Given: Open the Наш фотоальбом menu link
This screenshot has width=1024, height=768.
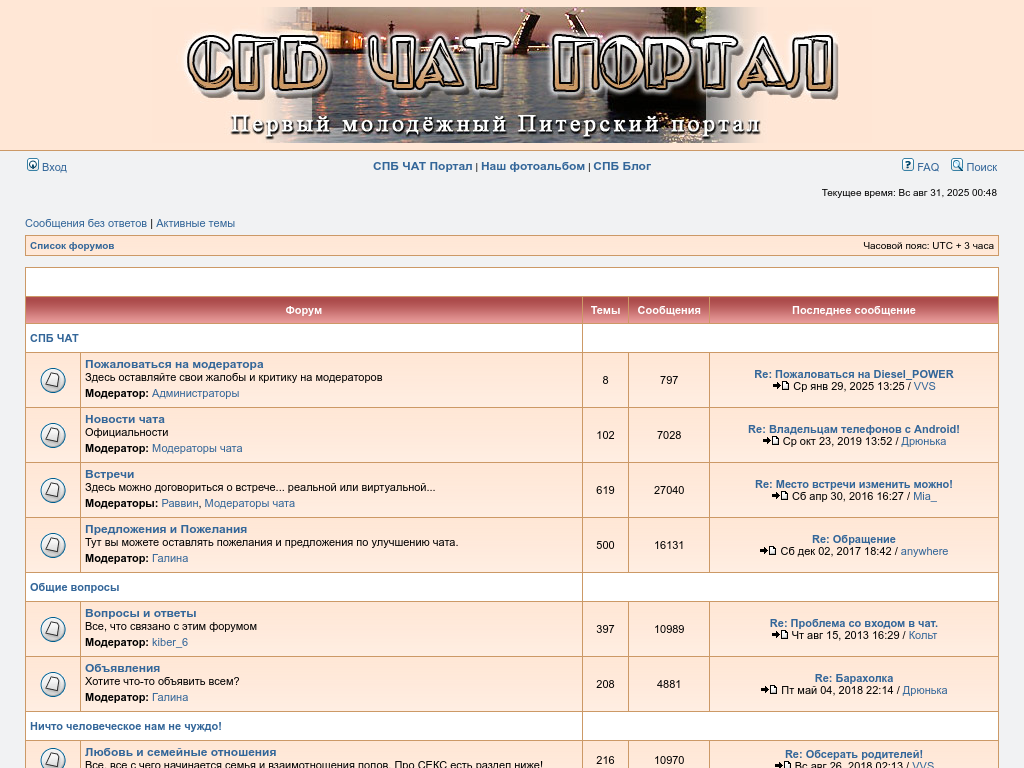Looking at the screenshot, I should (532, 166).
